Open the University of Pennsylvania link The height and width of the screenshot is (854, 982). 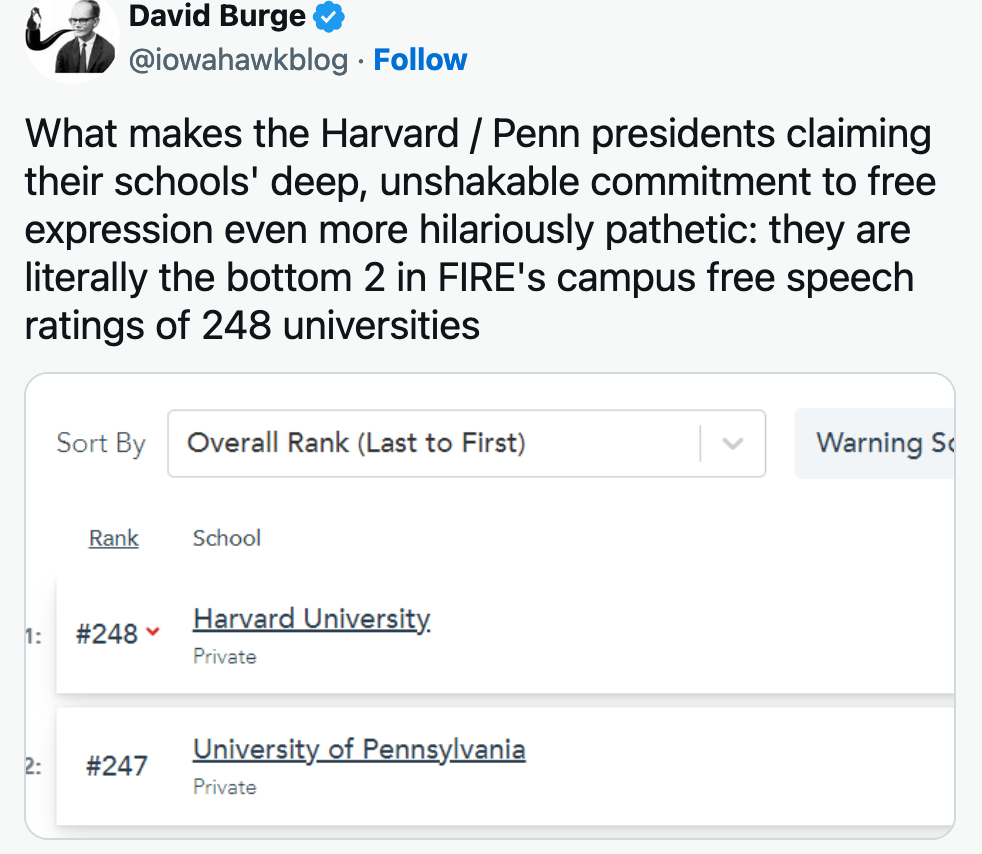[x=359, y=749]
